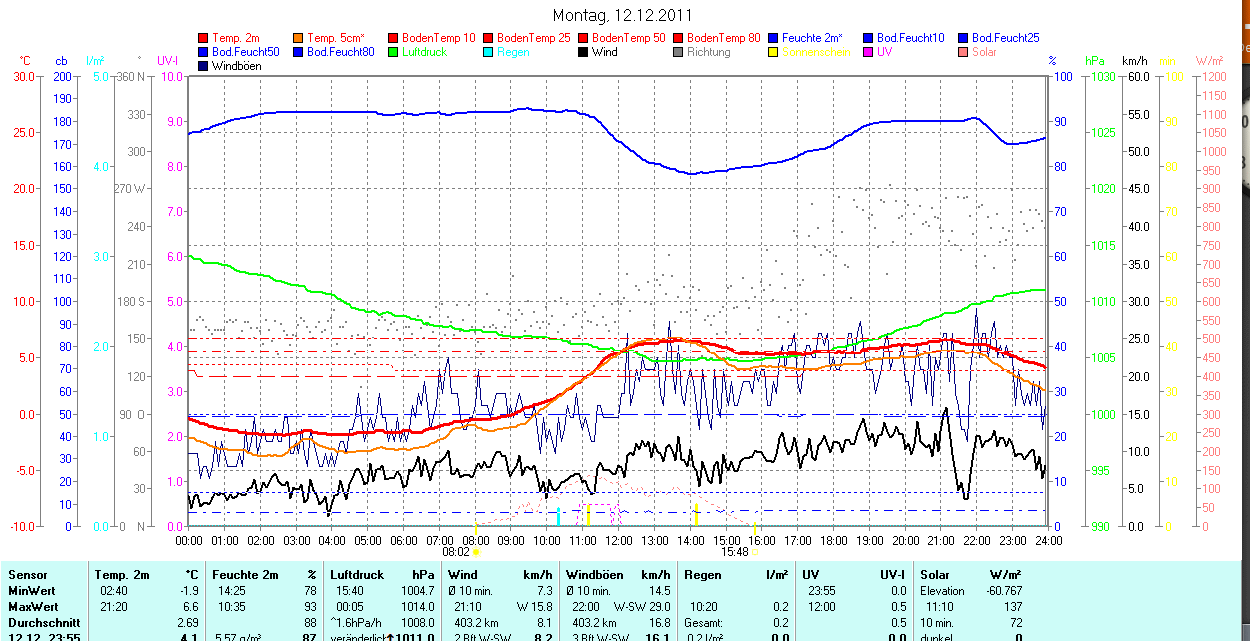
Task: Click the red Temp. 2m legend square
Action: 205,38
